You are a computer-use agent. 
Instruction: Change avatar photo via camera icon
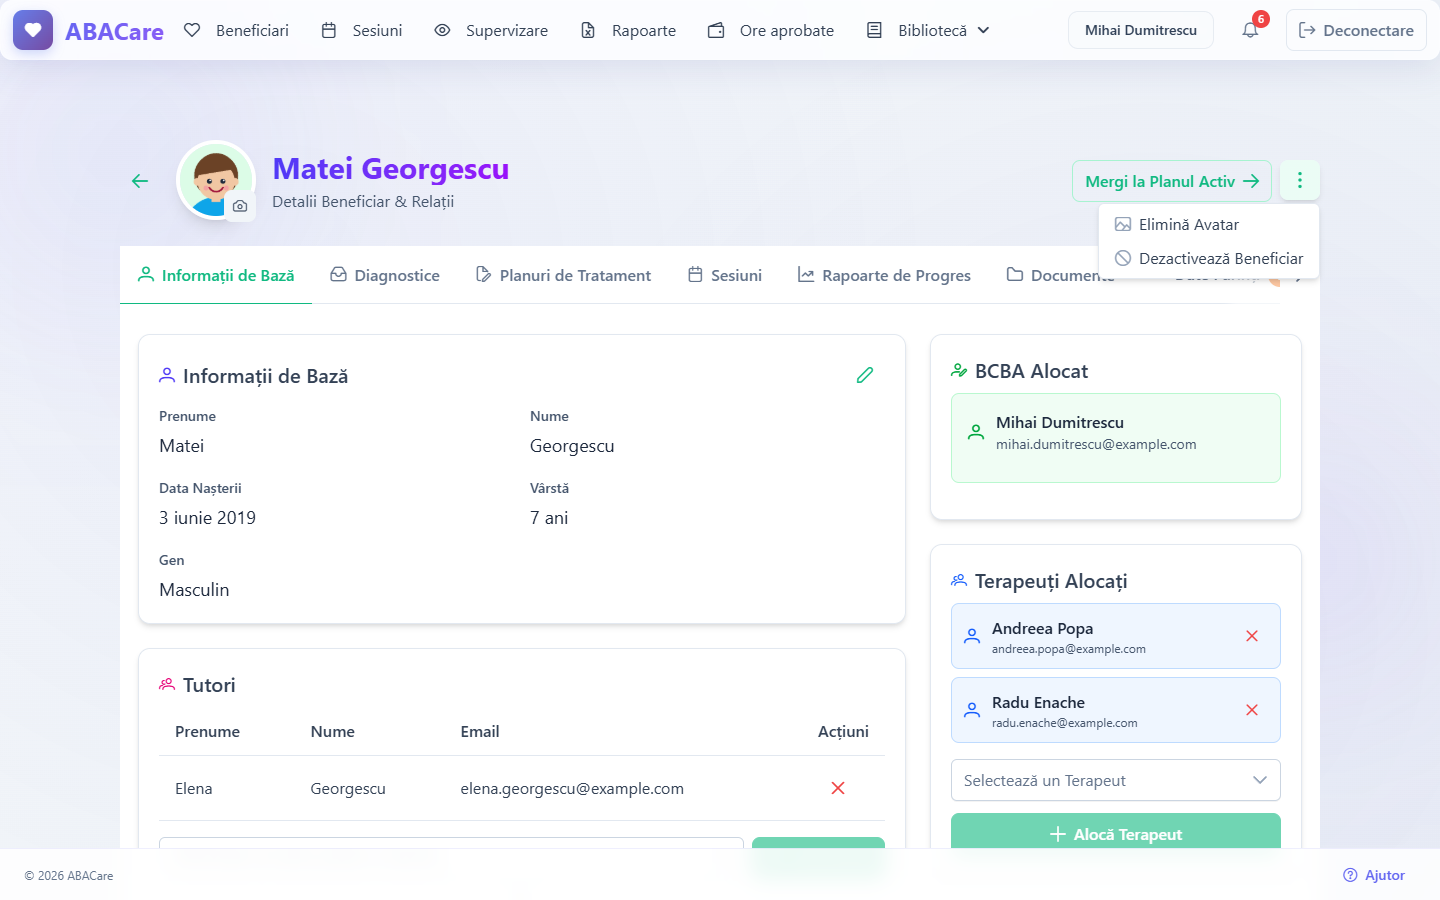240,206
